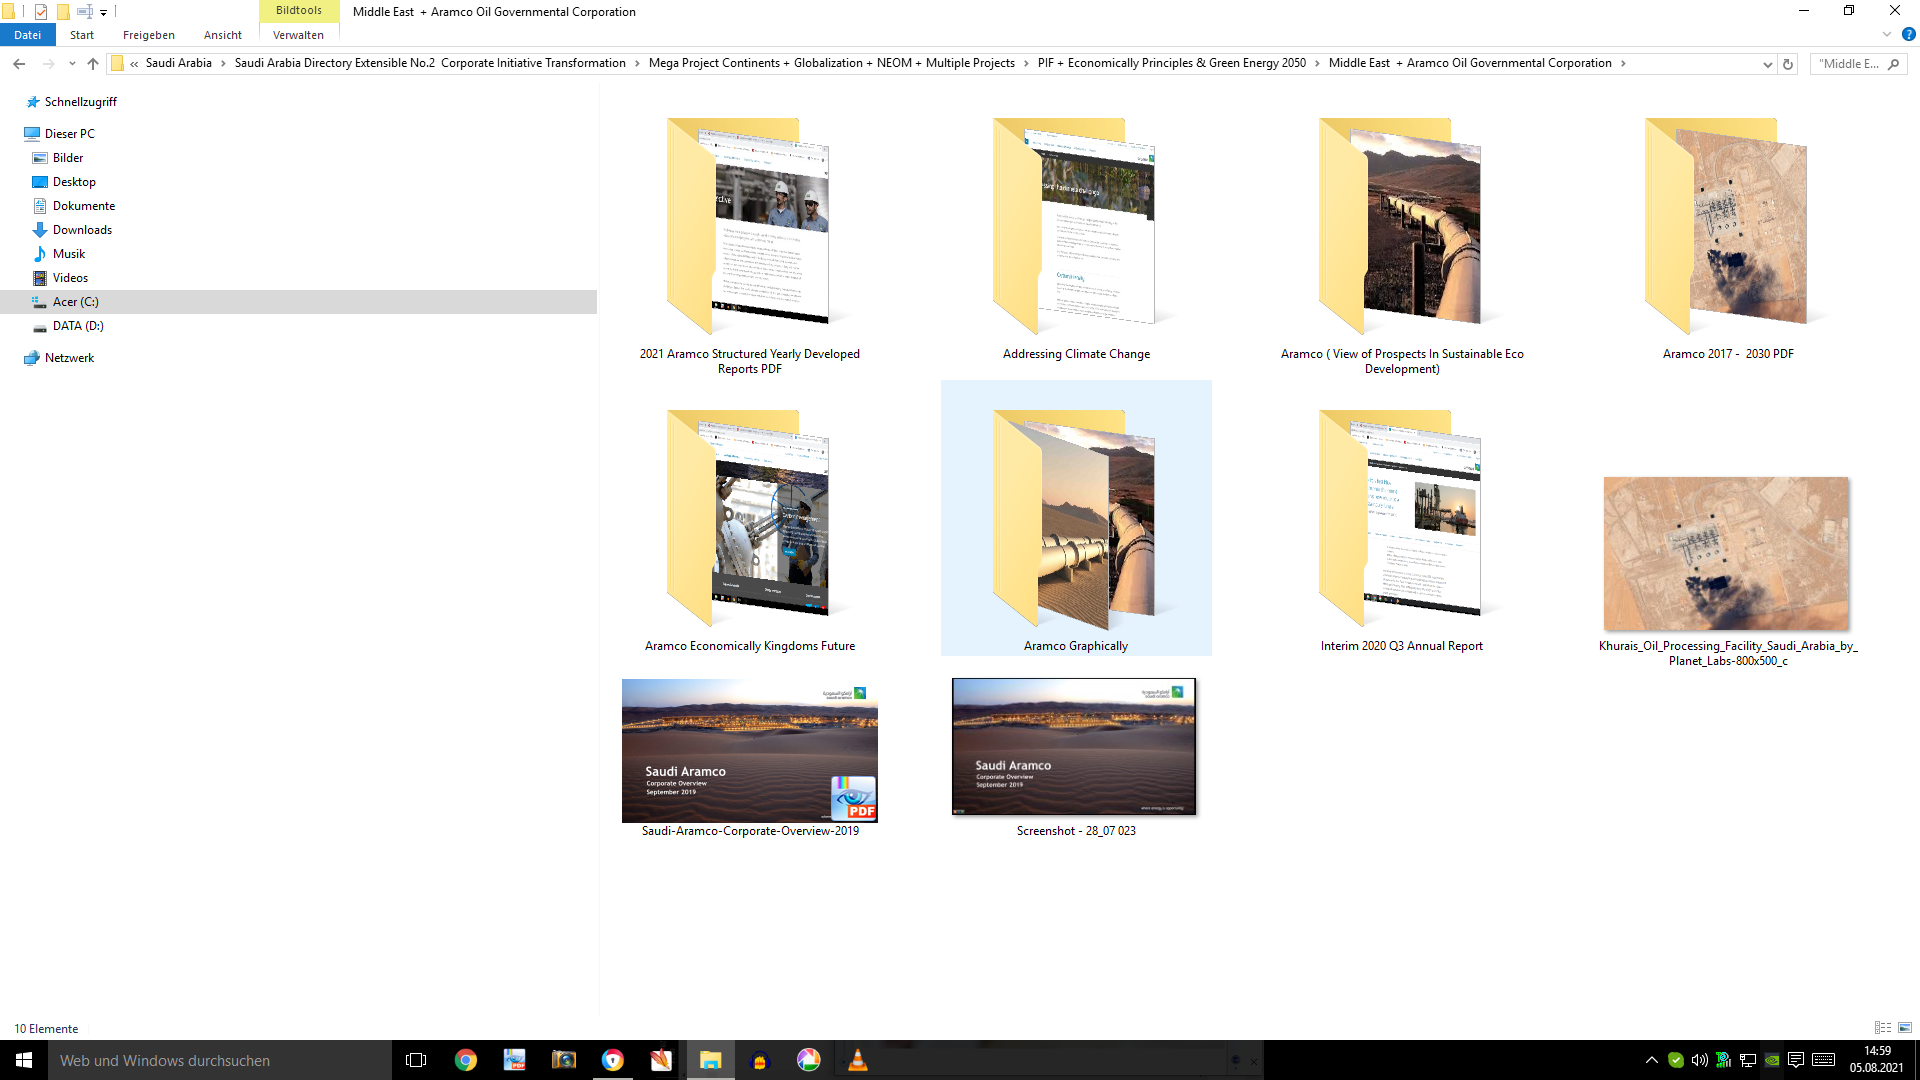Switch to the Ansicht ribbon tab
The height and width of the screenshot is (1080, 1920).
(223, 35)
